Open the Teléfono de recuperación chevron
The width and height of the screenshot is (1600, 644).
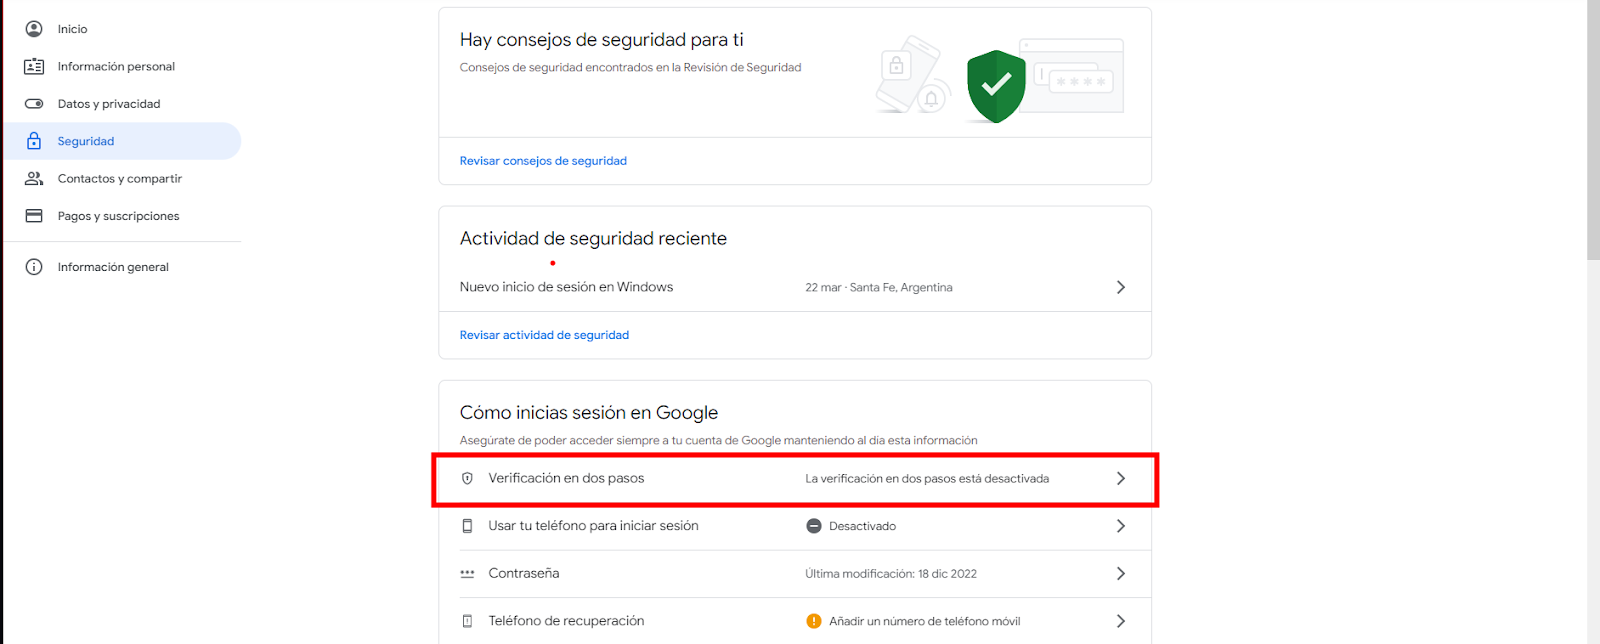click(1120, 621)
